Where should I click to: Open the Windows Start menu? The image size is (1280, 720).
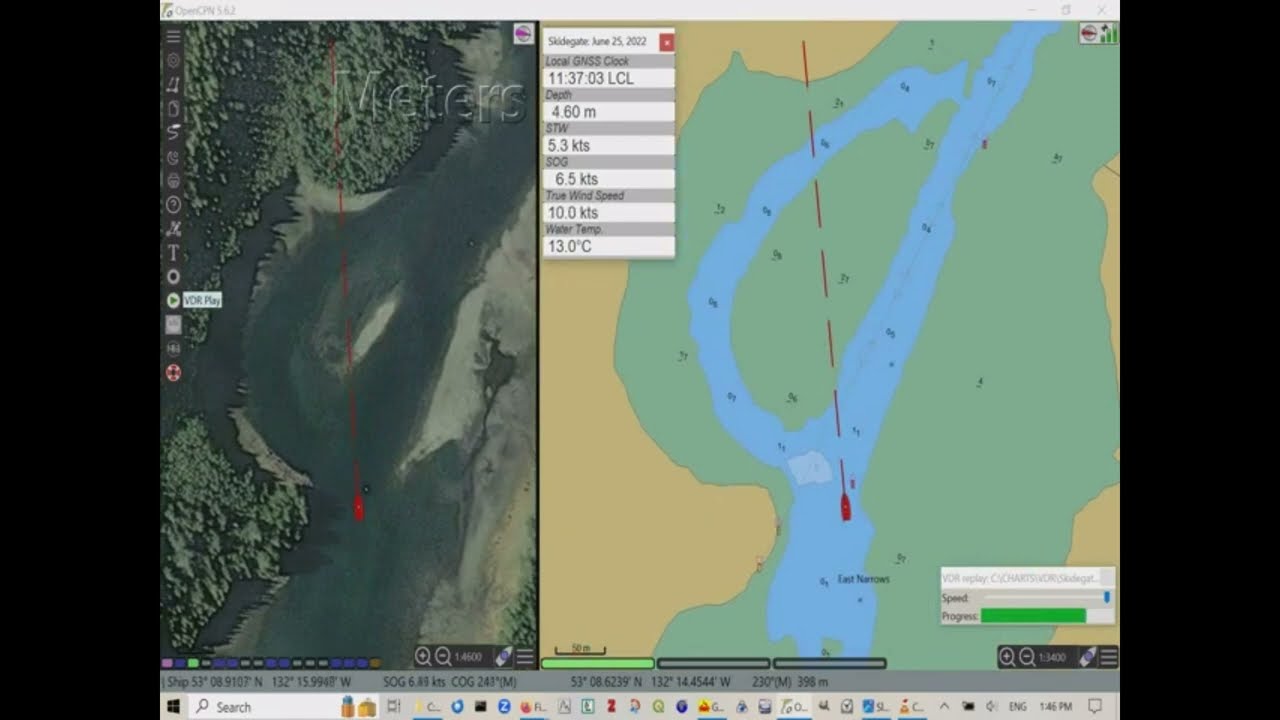[173, 706]
